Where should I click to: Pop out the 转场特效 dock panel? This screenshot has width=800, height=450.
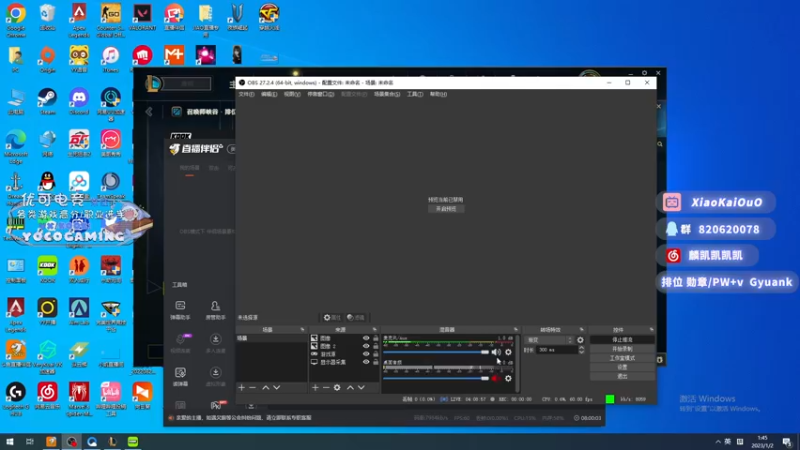pyautogui.click(x=582, y=330)
